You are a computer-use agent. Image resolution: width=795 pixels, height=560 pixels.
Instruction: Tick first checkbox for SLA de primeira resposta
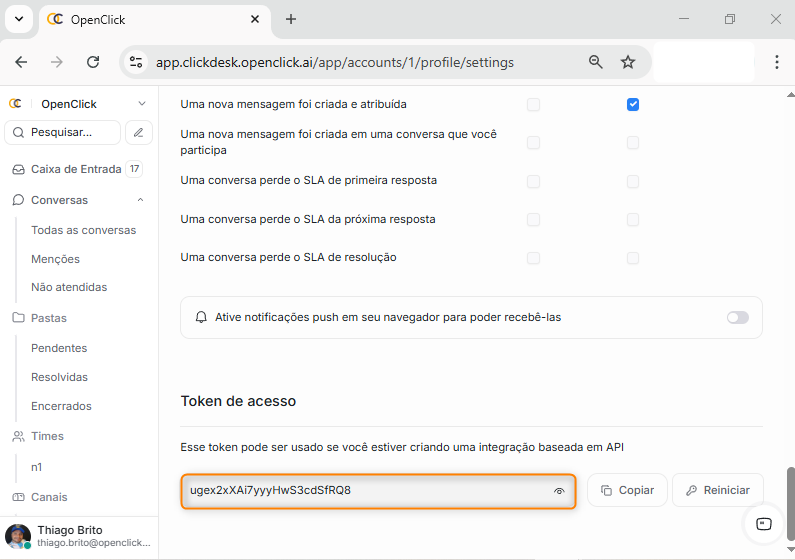click(533, 181)
